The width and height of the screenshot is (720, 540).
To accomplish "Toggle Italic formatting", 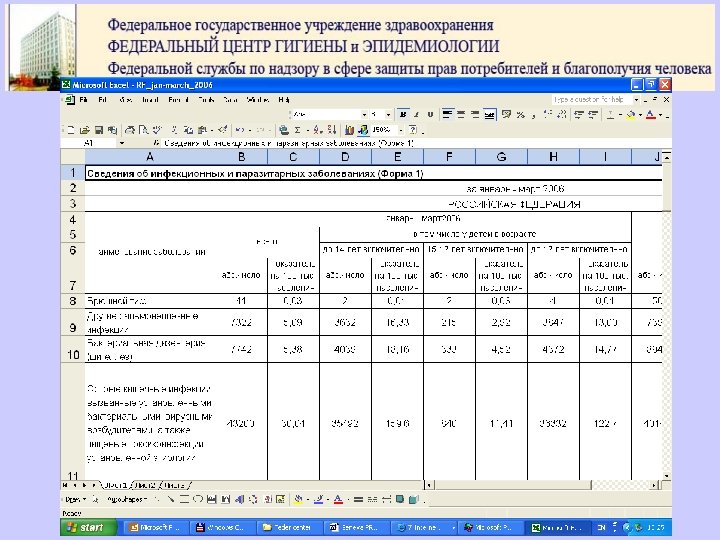I will point(416,114).
